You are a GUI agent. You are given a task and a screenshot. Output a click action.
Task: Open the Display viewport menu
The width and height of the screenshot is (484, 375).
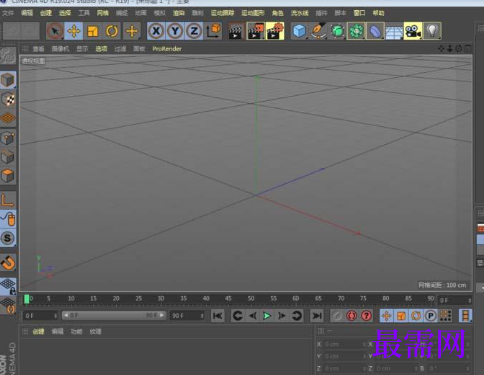tap(82, 49)
